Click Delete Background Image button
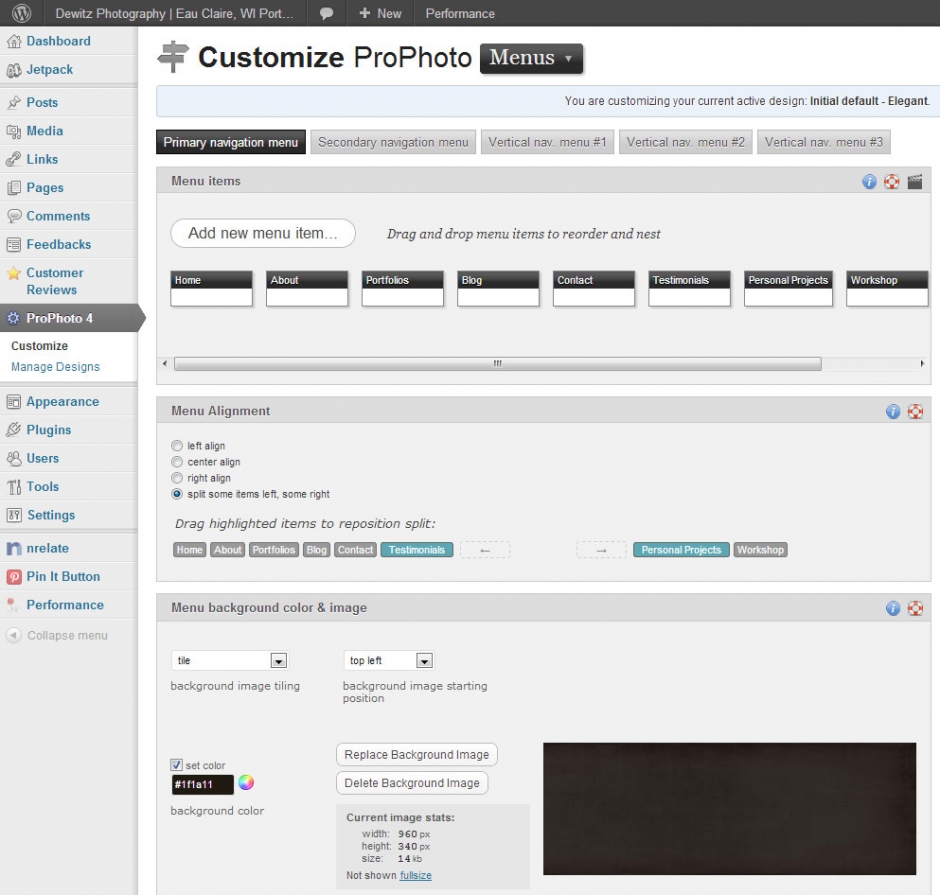940x895 pixels. coord(412,783)
